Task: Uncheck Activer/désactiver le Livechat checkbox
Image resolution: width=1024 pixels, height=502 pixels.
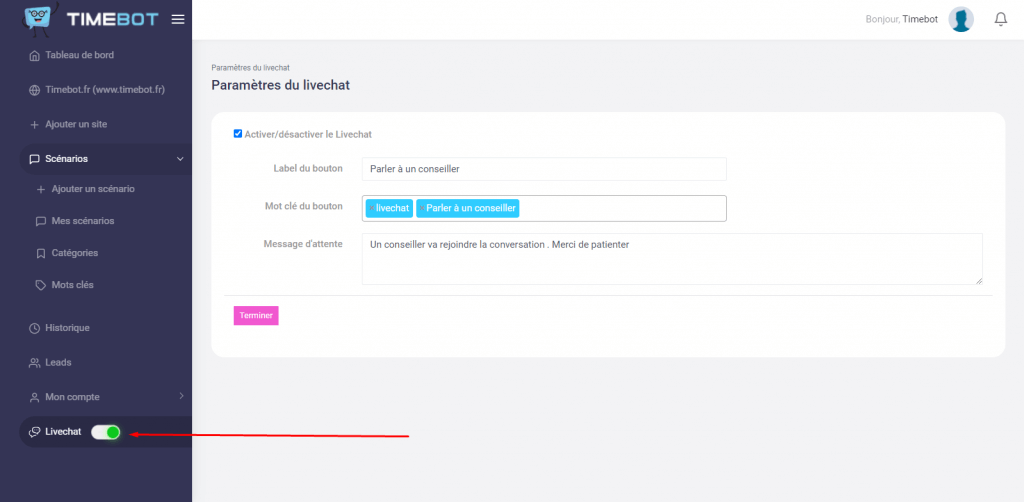Action: pos(238,134)
